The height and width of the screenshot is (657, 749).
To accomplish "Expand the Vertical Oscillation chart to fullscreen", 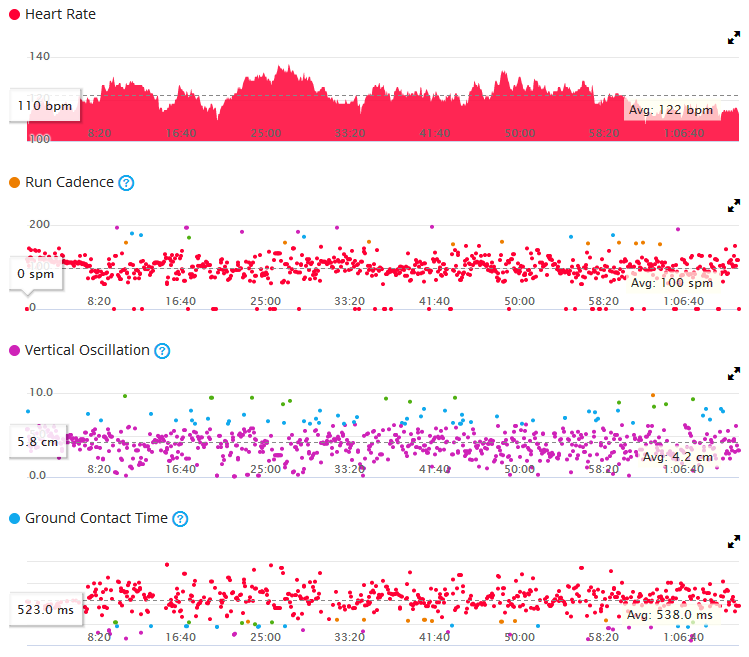I will click(734, 373).
